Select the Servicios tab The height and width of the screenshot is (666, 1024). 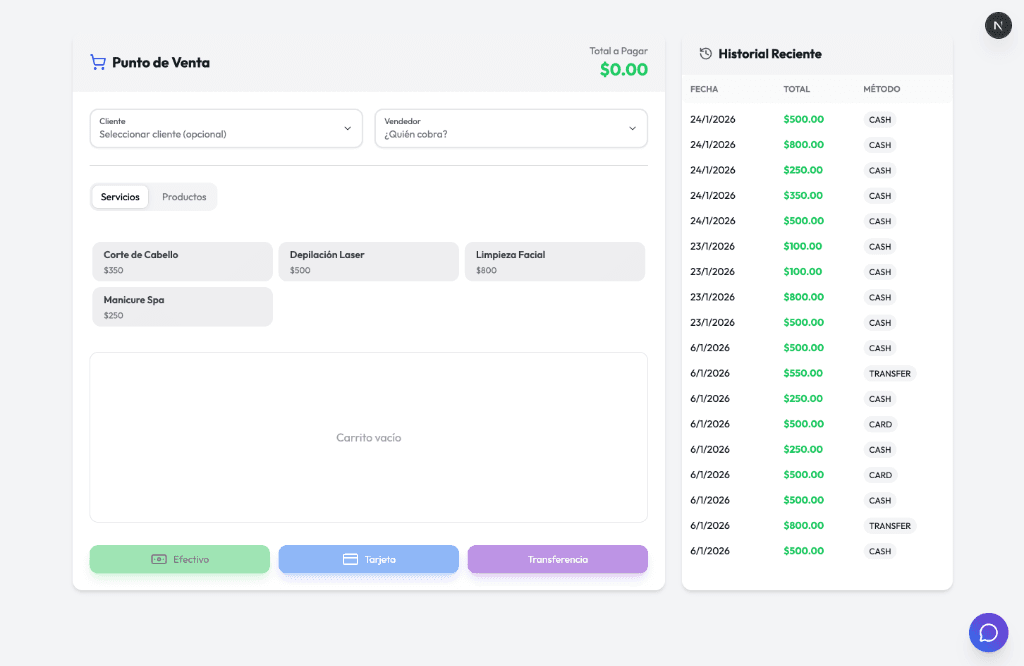click(119, 196)
